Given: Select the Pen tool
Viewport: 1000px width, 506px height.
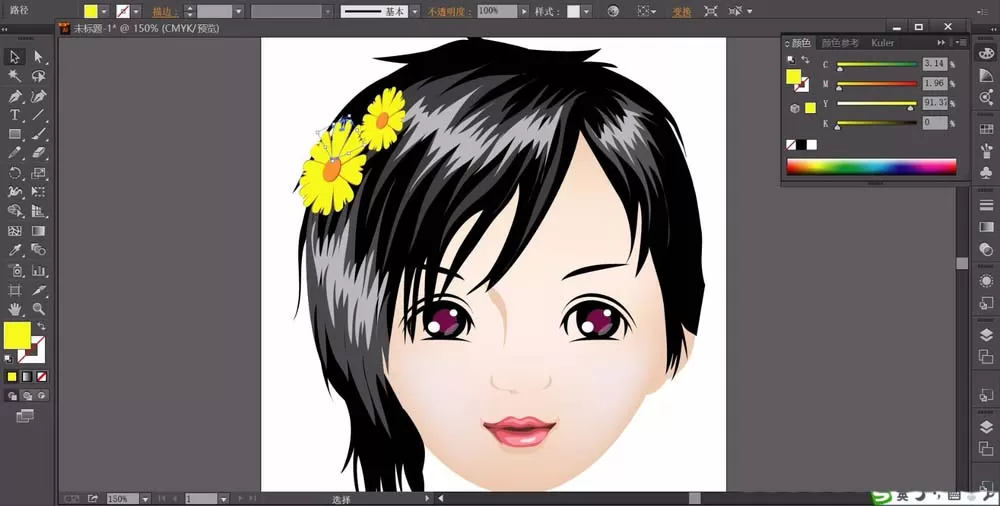Looking at the screenshot, I should click(x=15, y=96).
